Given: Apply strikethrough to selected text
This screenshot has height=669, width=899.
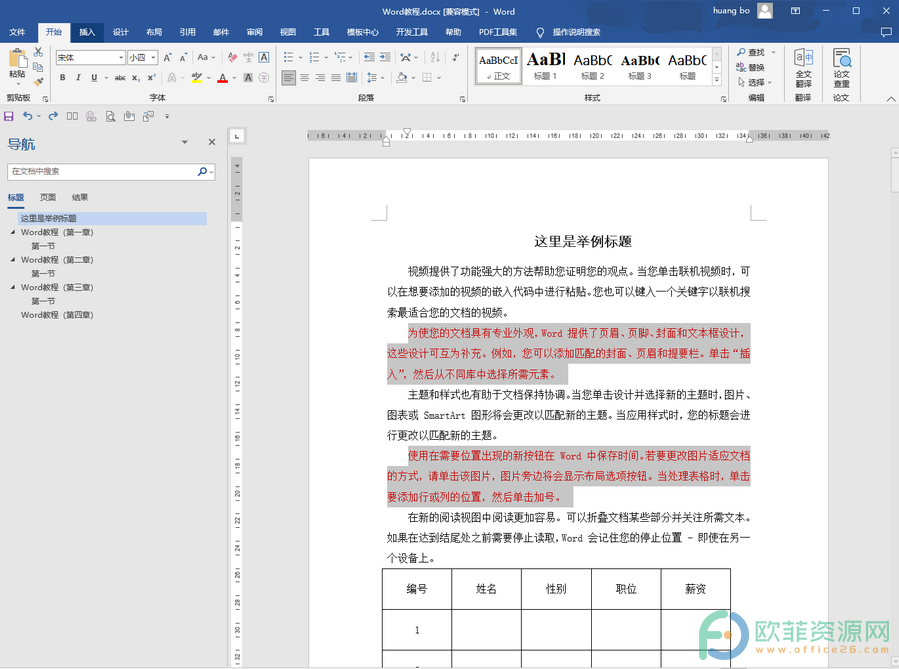Looking at the screenshot, I should coord(120,77).
